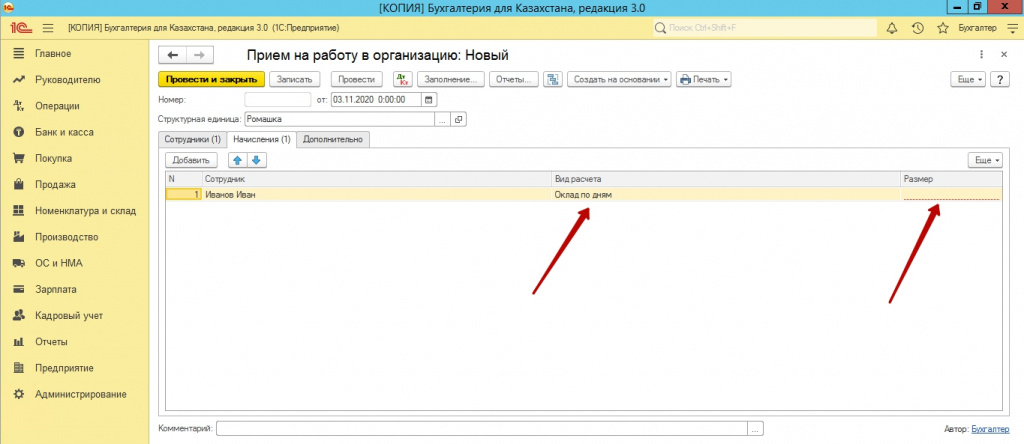
Task: Select cell Иванов Иван
Action: pyautogui.click(x=377, y=195)
